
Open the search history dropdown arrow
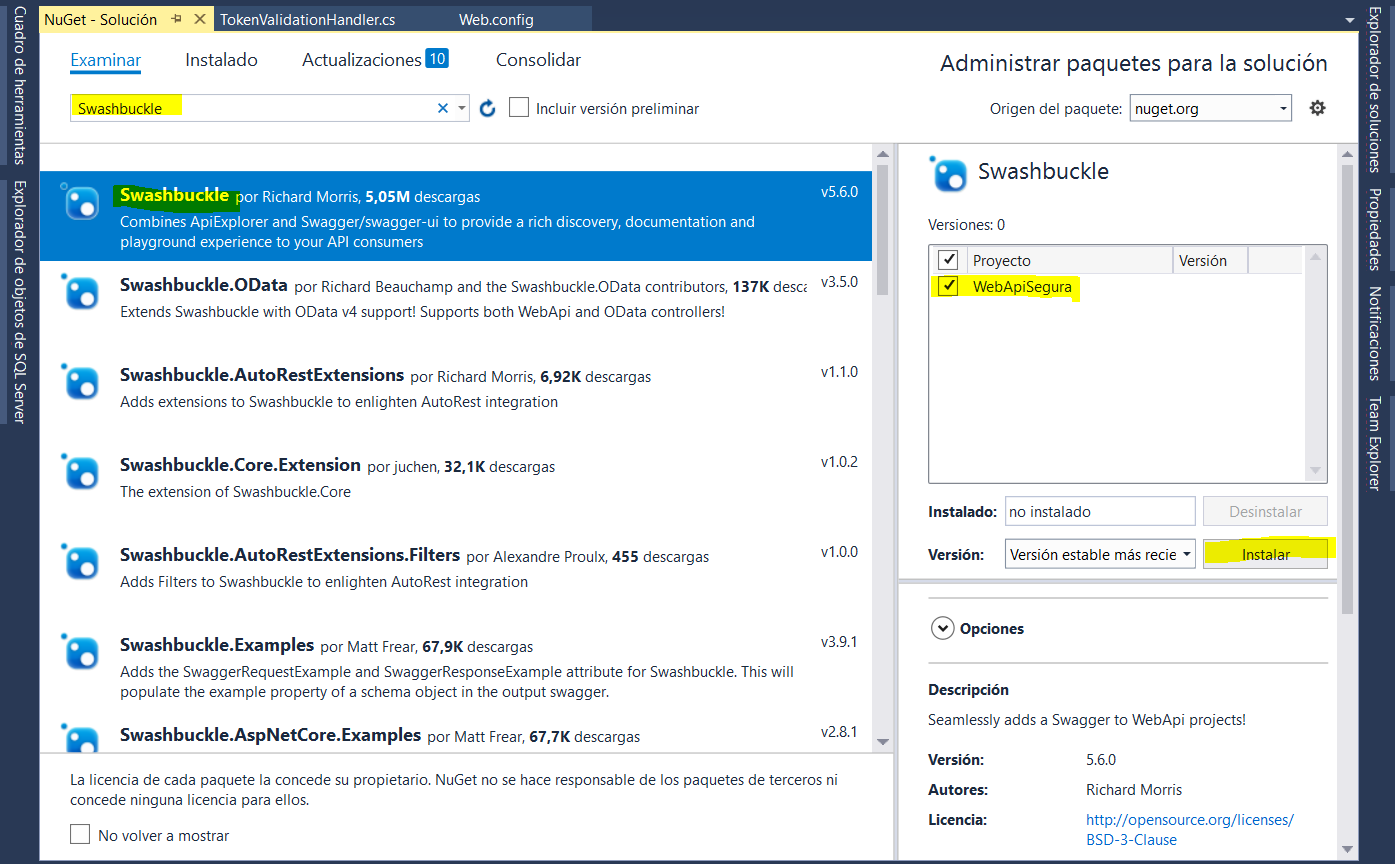(461, 108)
